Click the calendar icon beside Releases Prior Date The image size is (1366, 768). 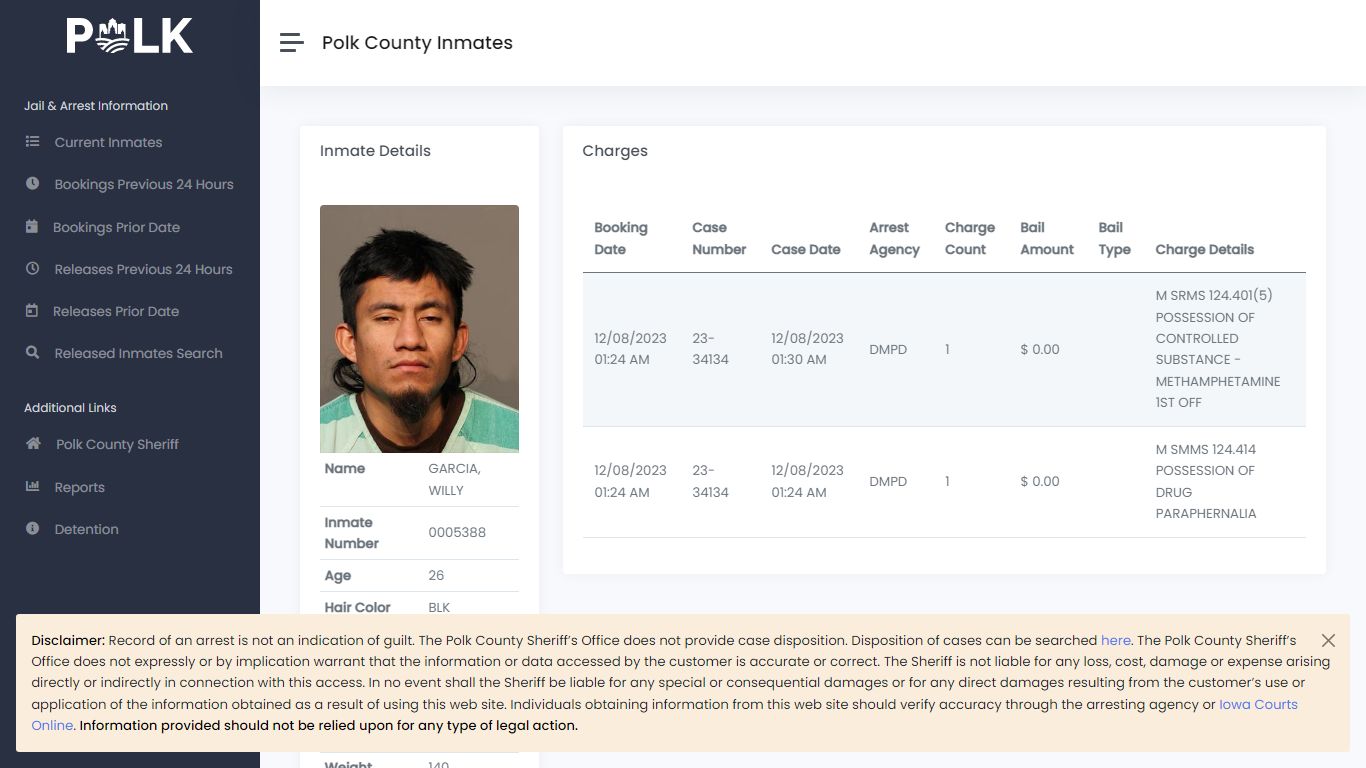pyautogui.click(x=32, y=311)
